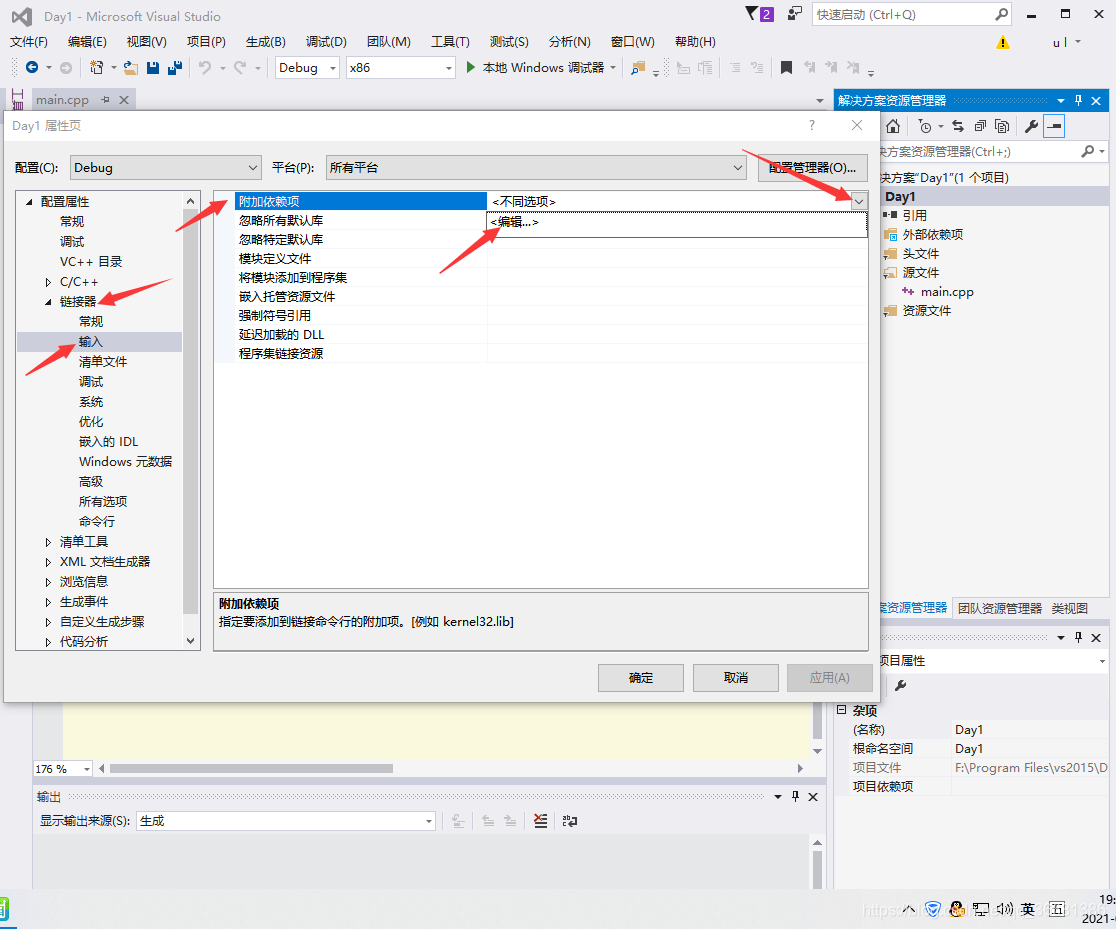This screenshot has height=929, width=1116.
Task: Click the new project toolbar icon
Action: tap(96, 68)
